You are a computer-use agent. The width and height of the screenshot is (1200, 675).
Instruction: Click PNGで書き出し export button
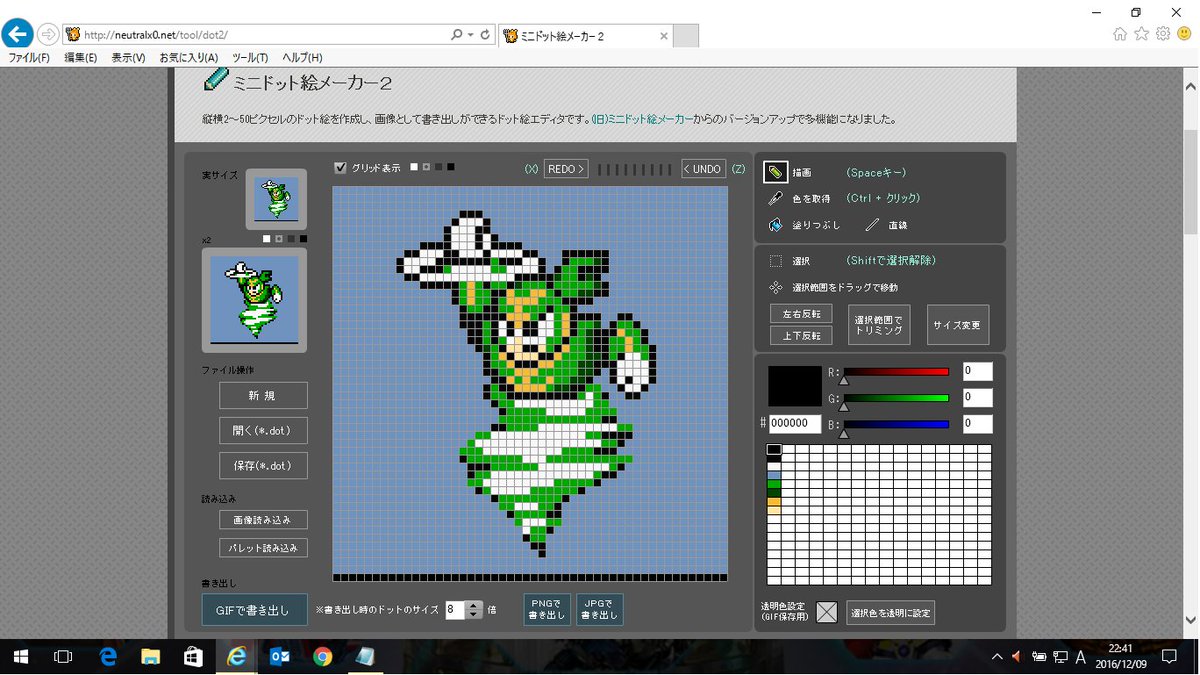coord(547,609)
